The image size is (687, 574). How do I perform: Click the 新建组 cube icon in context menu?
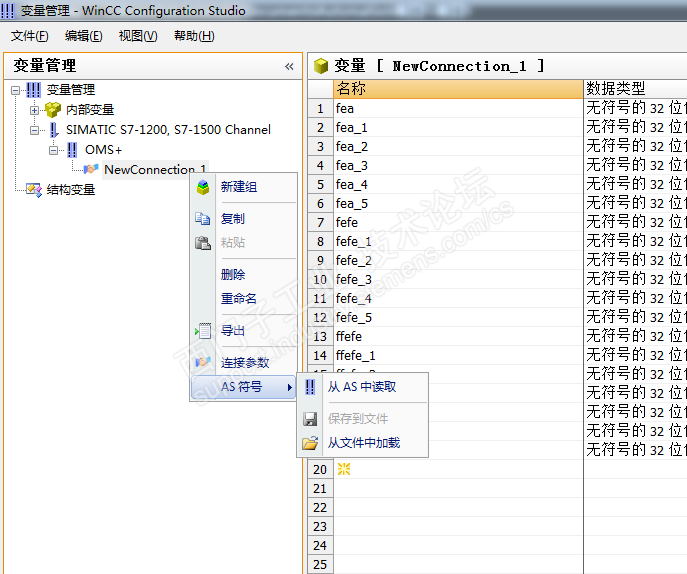coord(203,188)
